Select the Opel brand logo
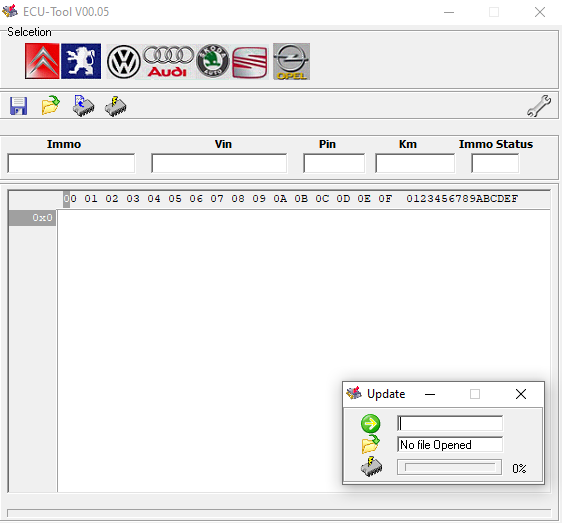562x523 pixels. (291, 61)
